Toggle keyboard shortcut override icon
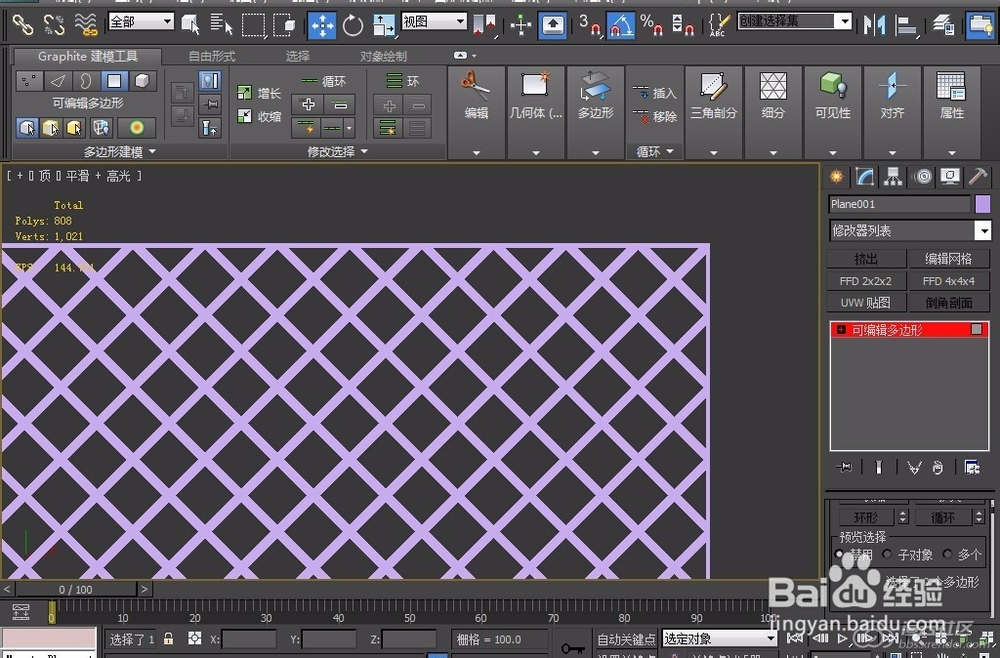Screen dimensions: 1000x658 pos(552,26)
